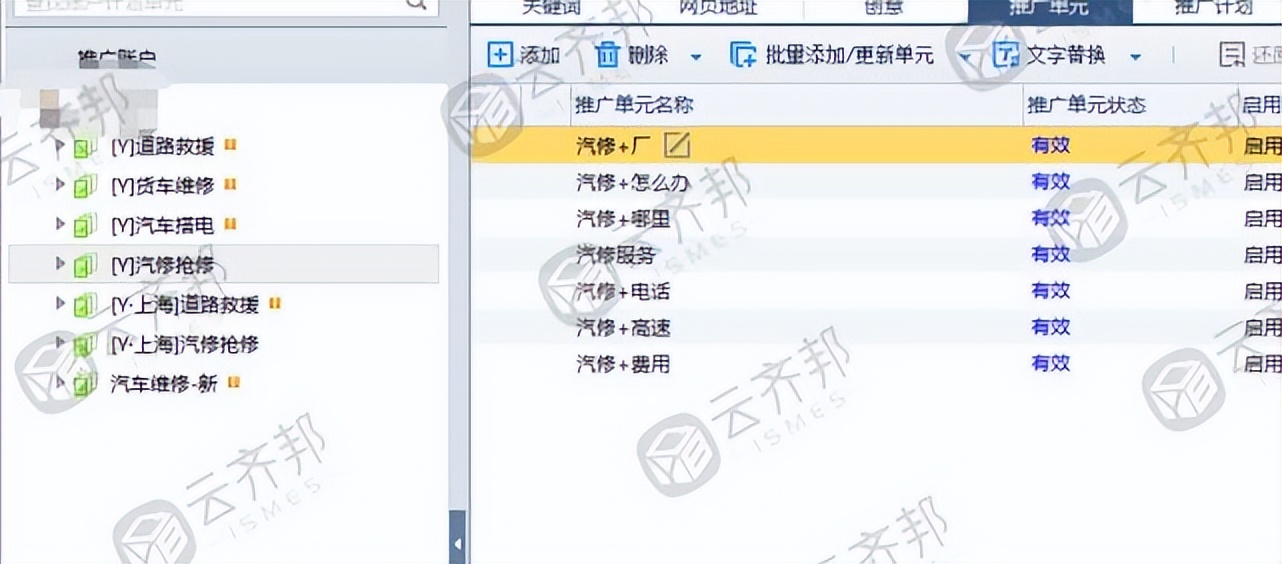Image resolution: width=1282 pixels, height=564 pixels.
Task: Click the 有效 status in 汽修+费用 row
Action: 1050,364
